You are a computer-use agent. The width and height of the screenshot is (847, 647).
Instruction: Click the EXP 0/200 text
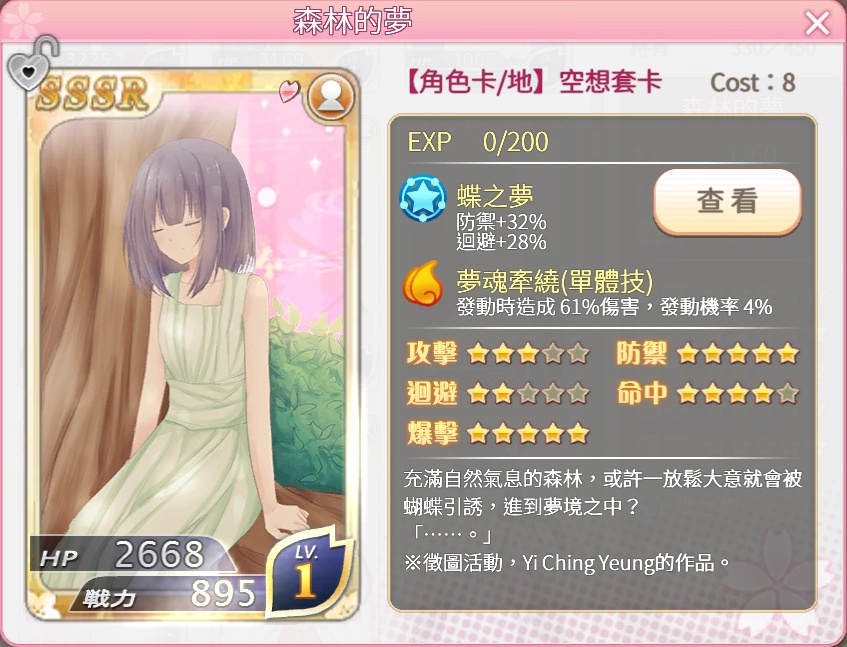(x=478, y=141)
